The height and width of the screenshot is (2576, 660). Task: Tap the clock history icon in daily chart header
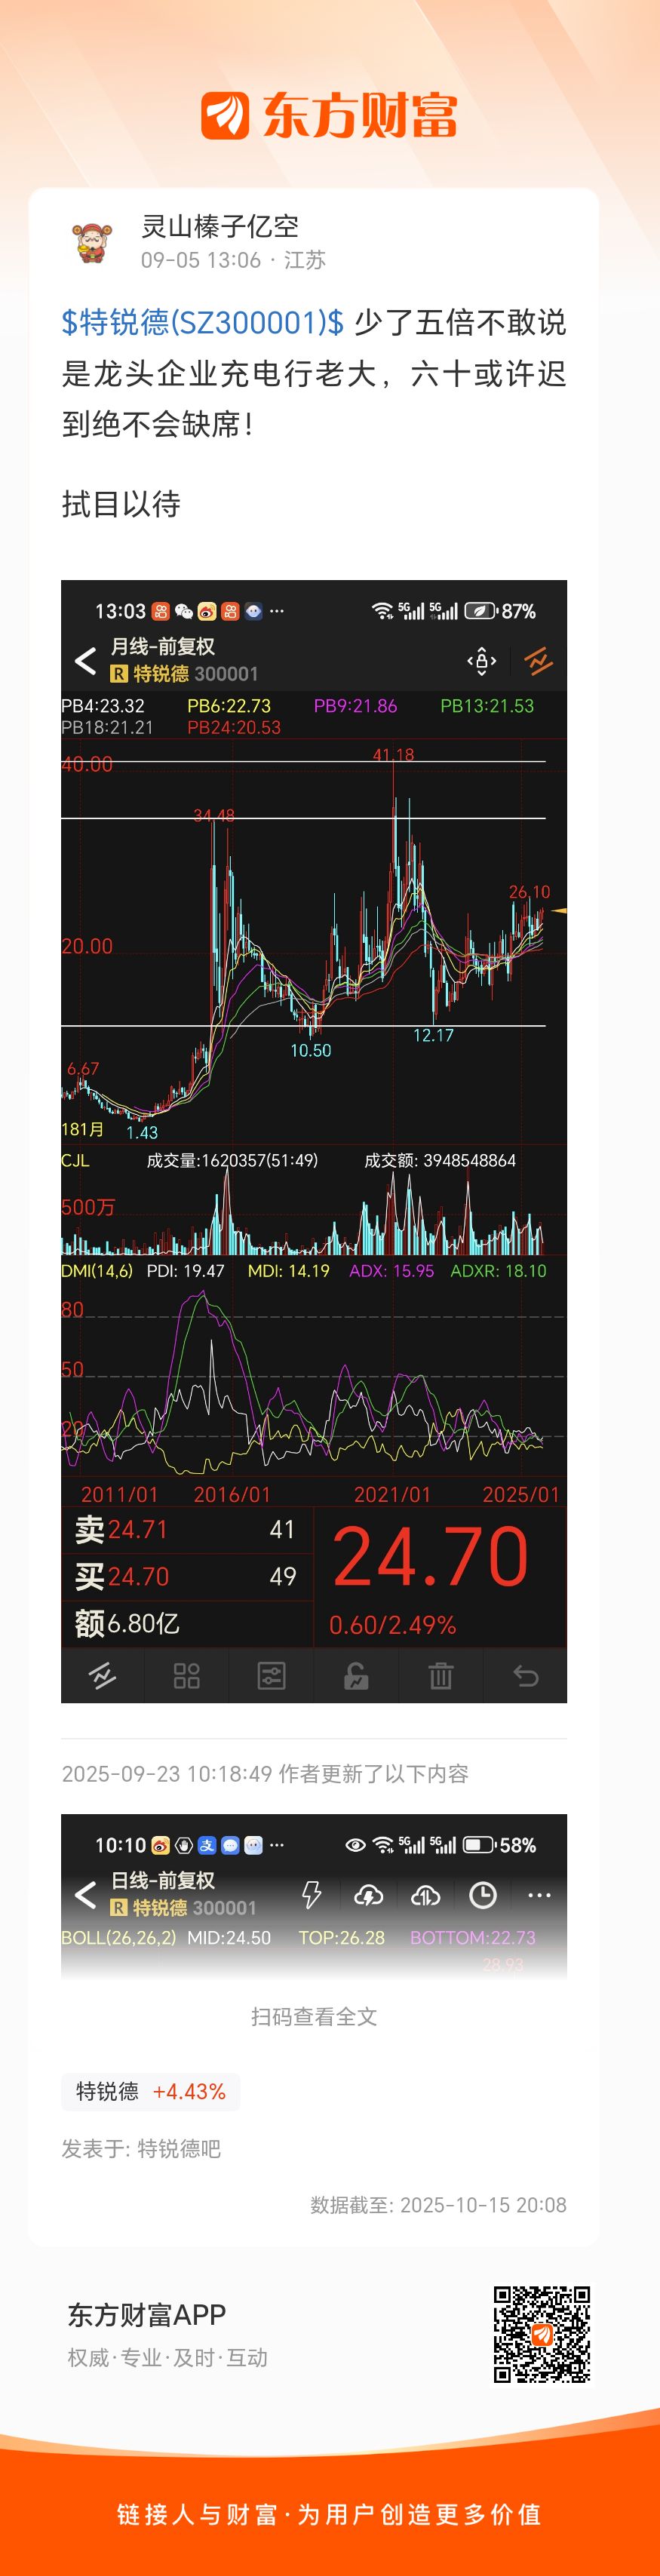tap(483, 1895)
